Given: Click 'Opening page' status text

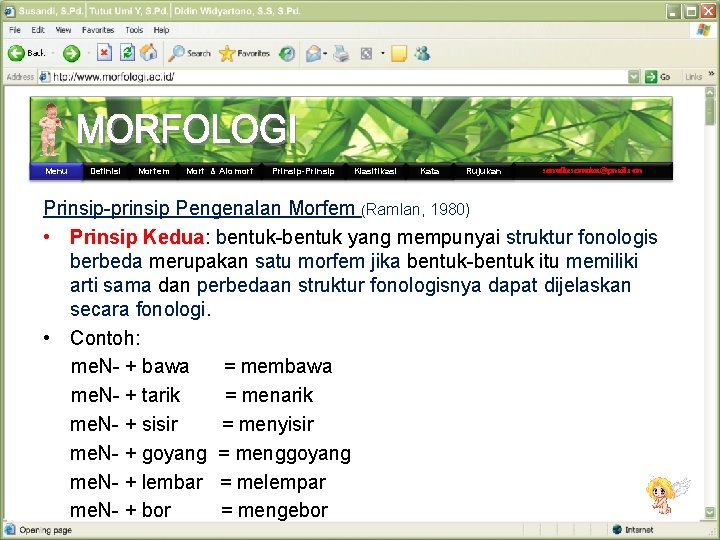Looking at the screenshot, I should [x=45, y=530].
